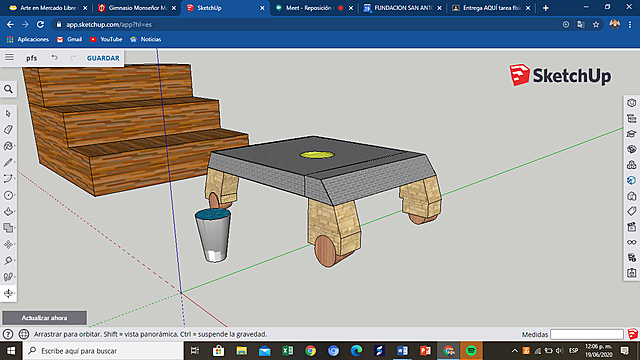Viewport: 640px width, 360px height.
Task: Click the GUARDAR save button
Action: click(103, 58)
